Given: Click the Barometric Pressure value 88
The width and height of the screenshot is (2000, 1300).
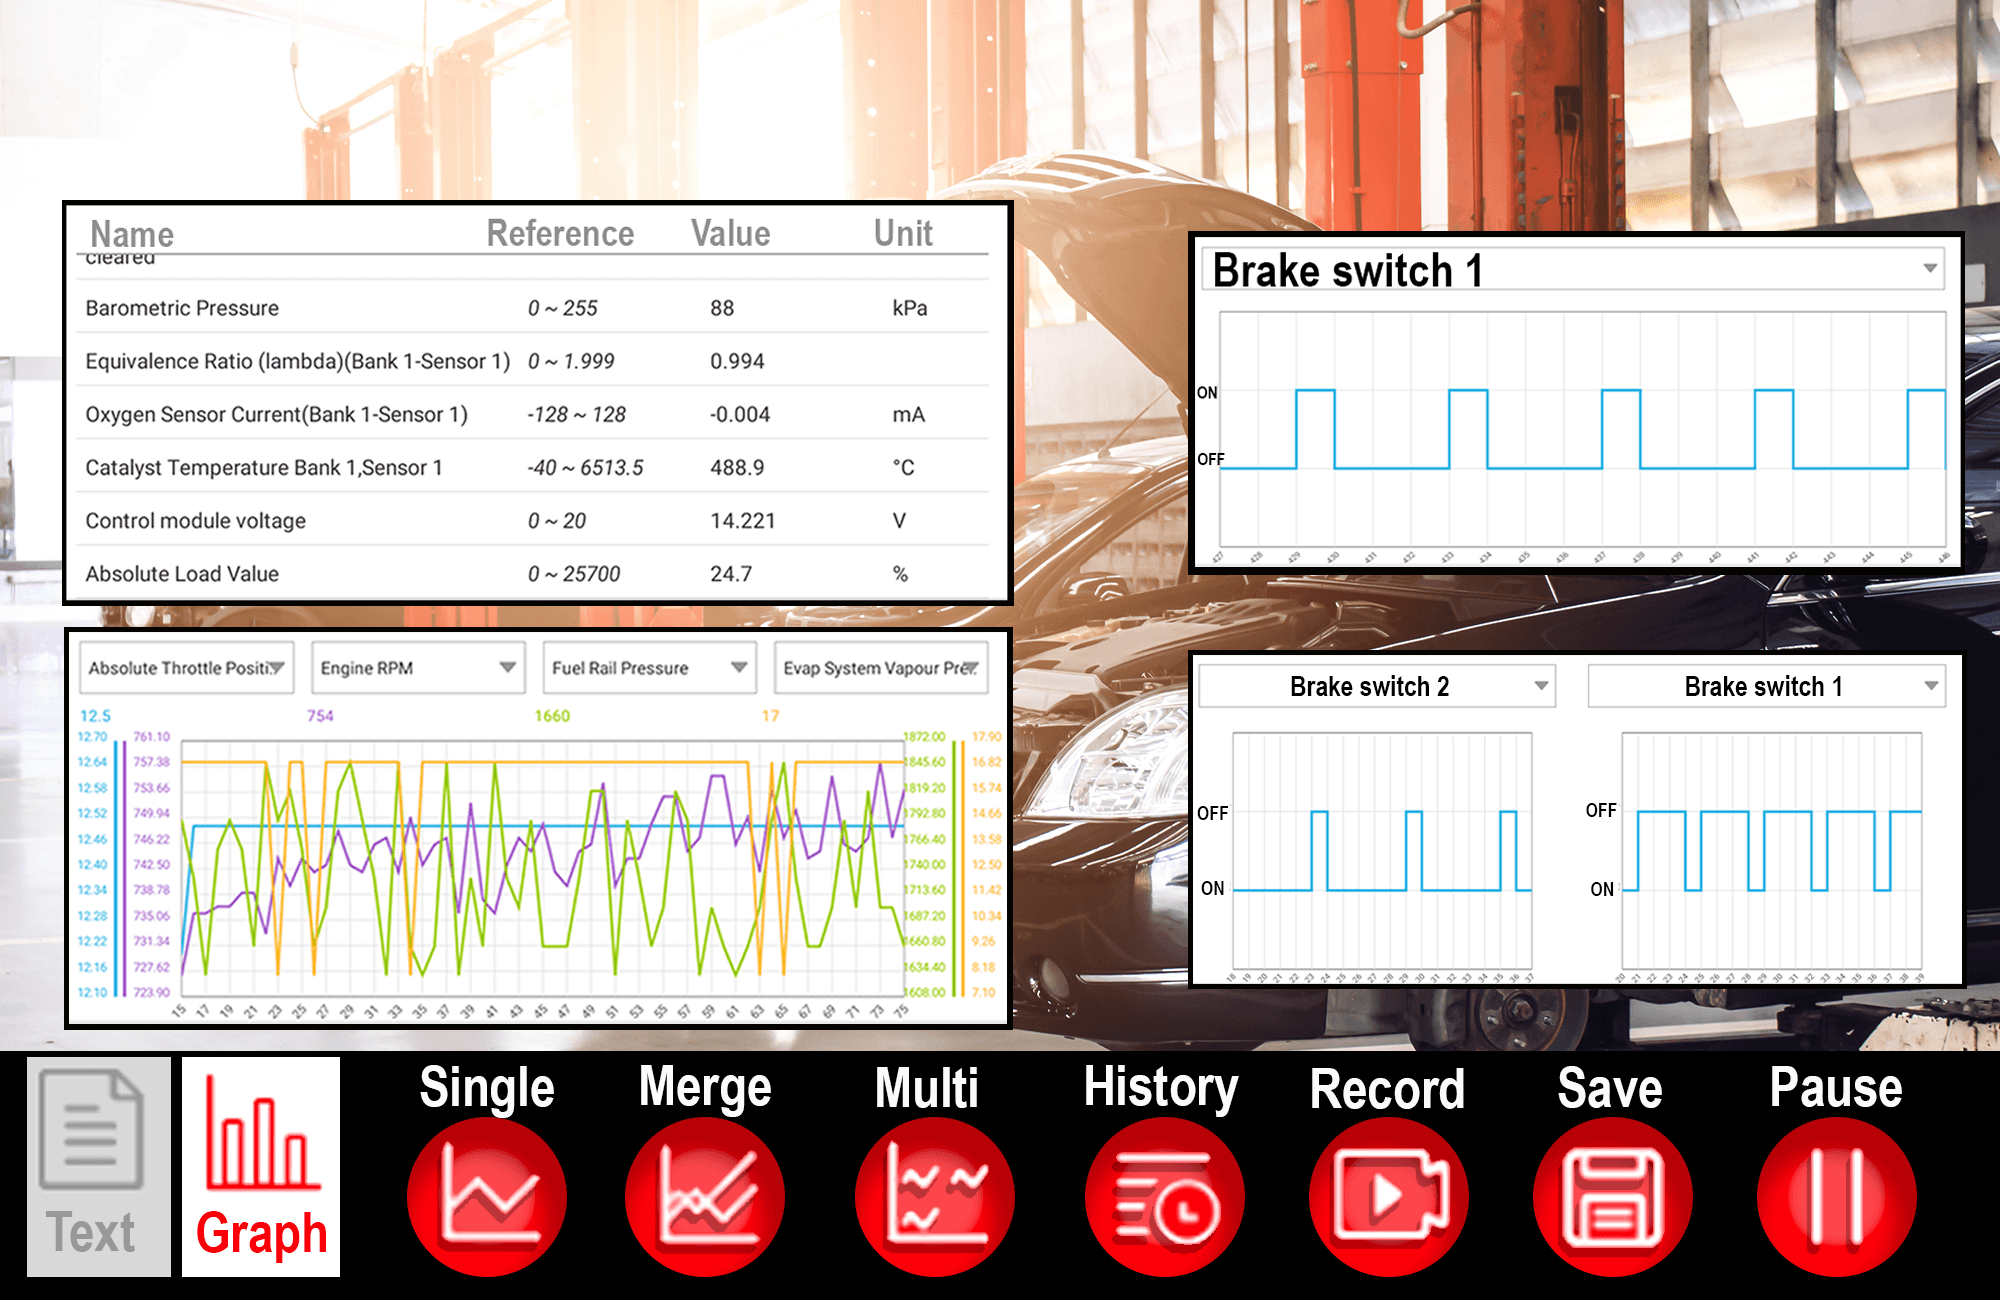Looking at the screenshot, I should click(722, 308).
